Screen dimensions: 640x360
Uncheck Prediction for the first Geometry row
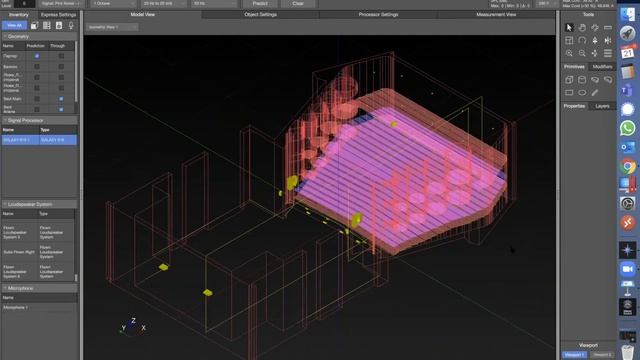coord(37,56)
